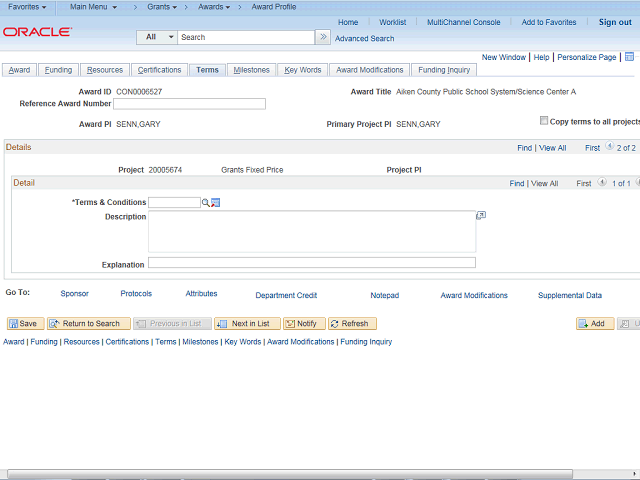The width and height of the screenshot is (640, 480).
Task: Click Add to Favorites link
Action: point(549,22)
